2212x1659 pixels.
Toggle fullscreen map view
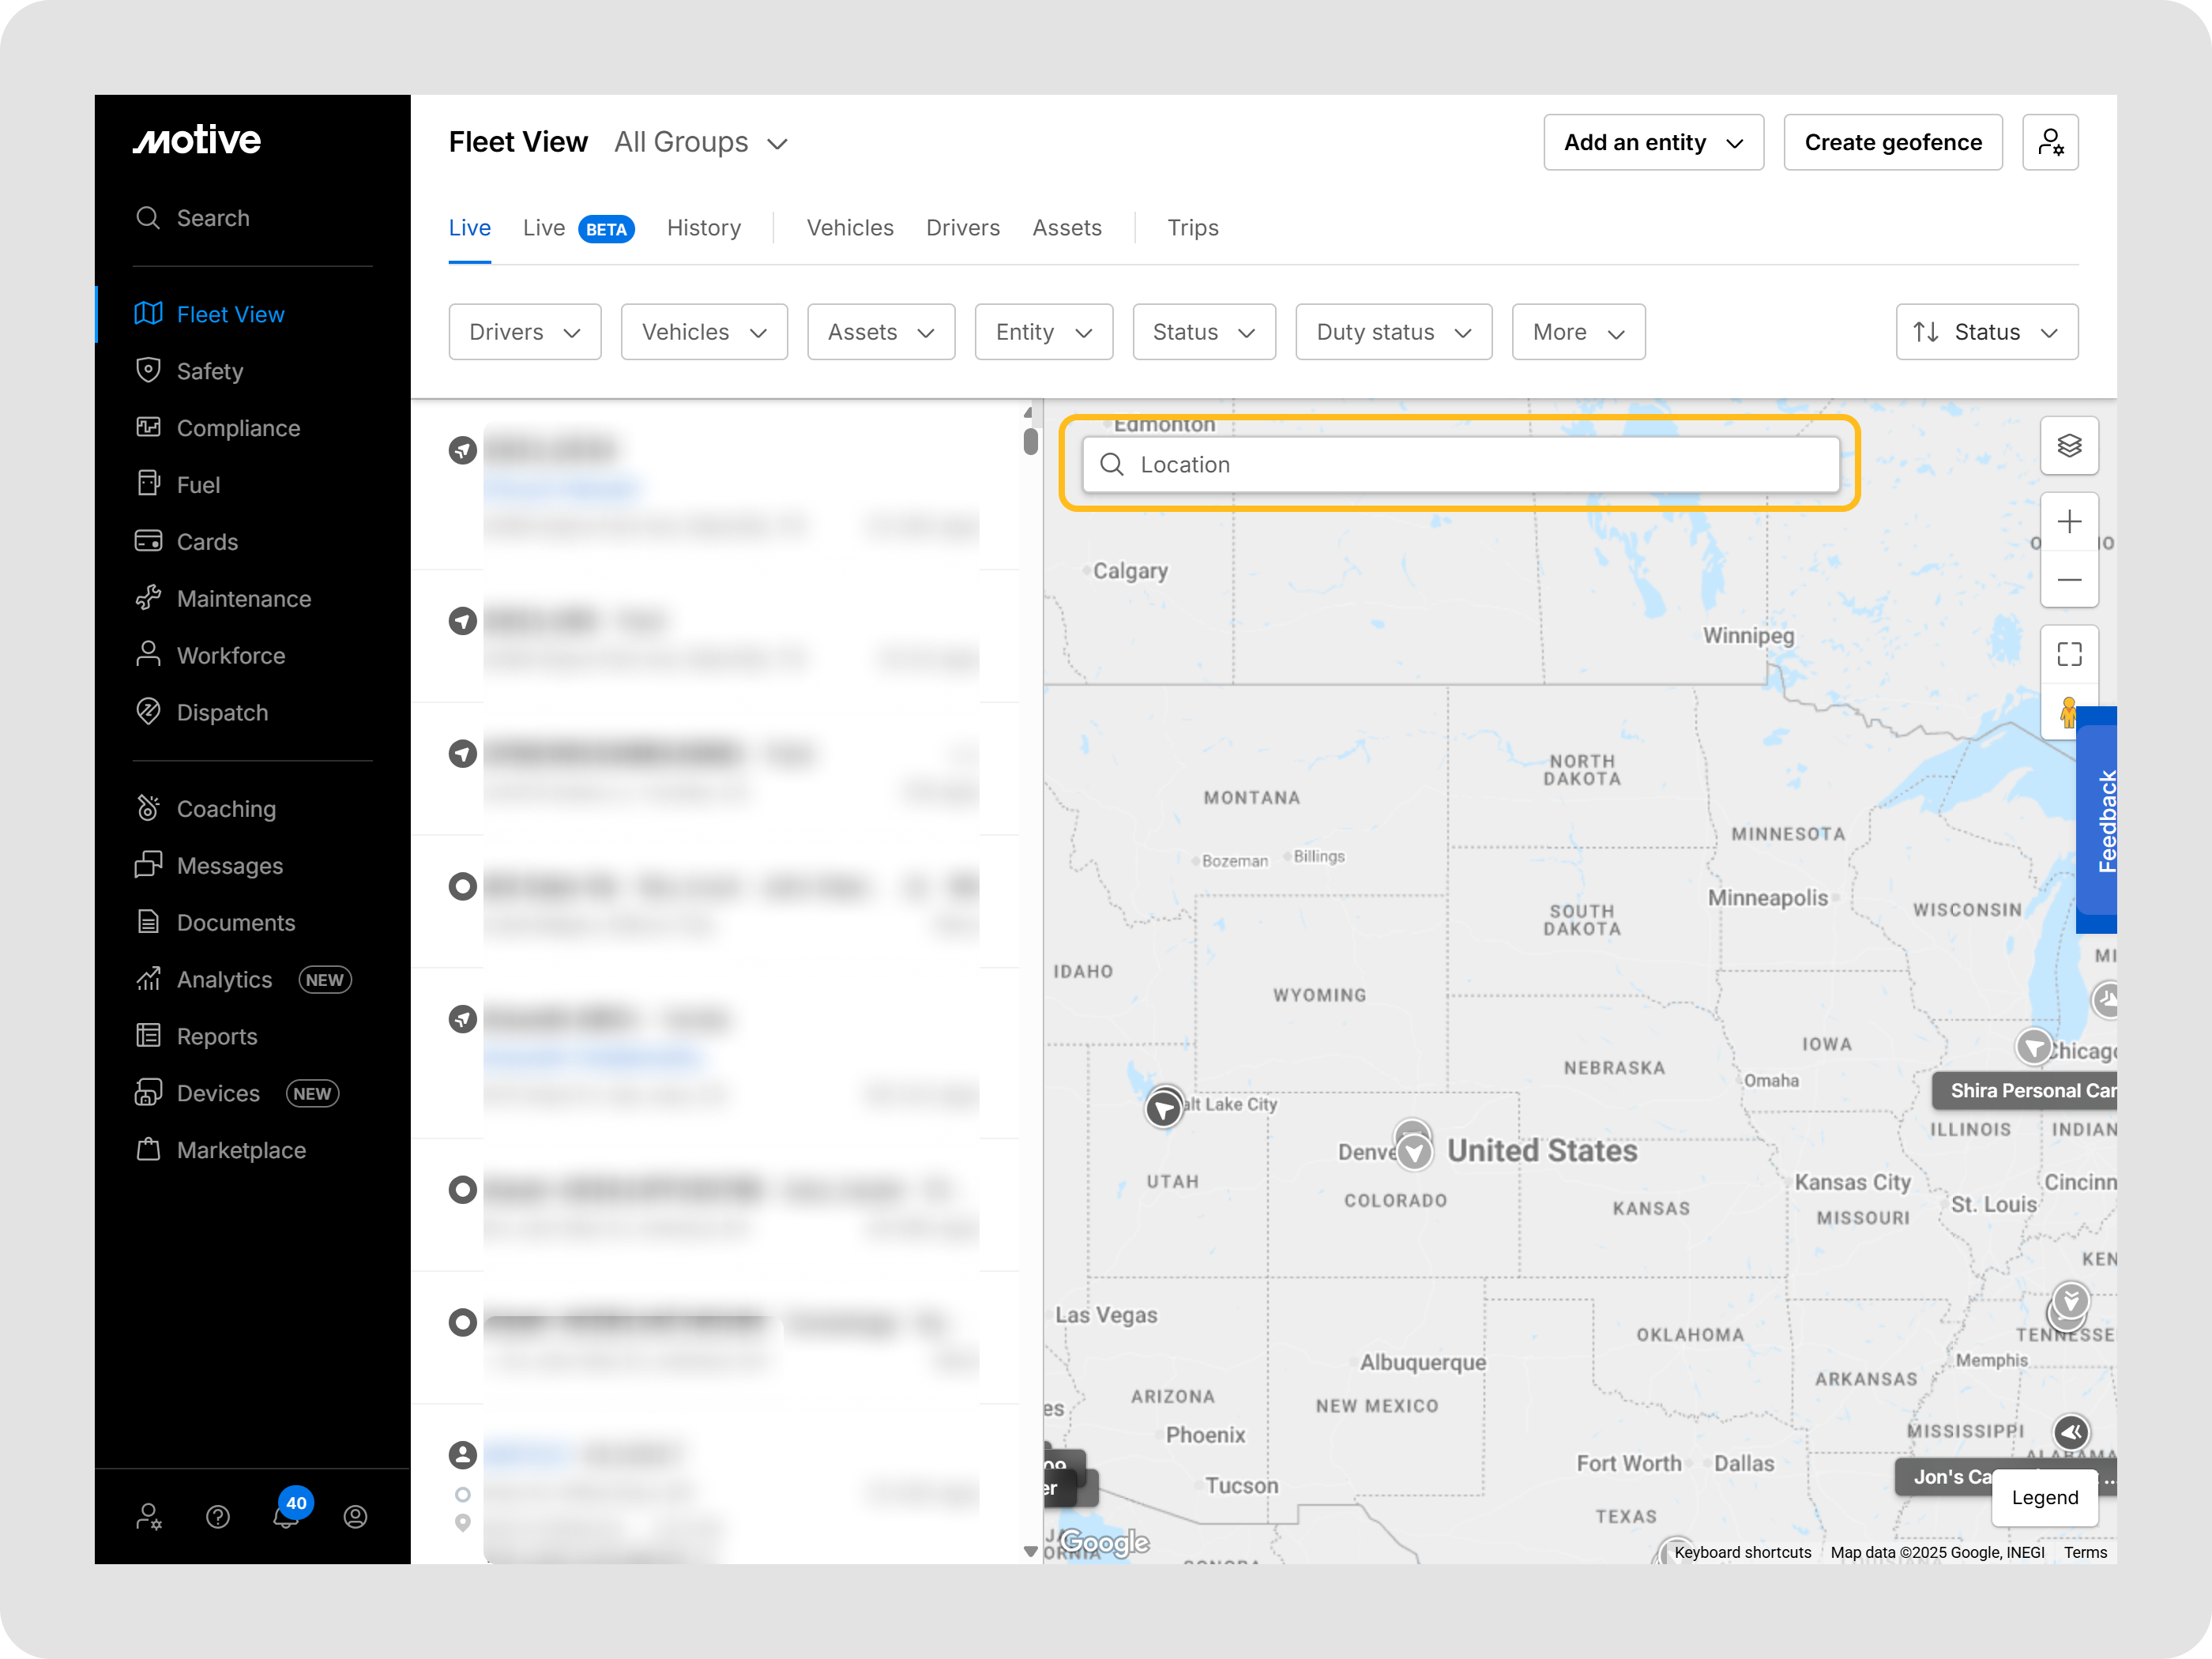2068,655
